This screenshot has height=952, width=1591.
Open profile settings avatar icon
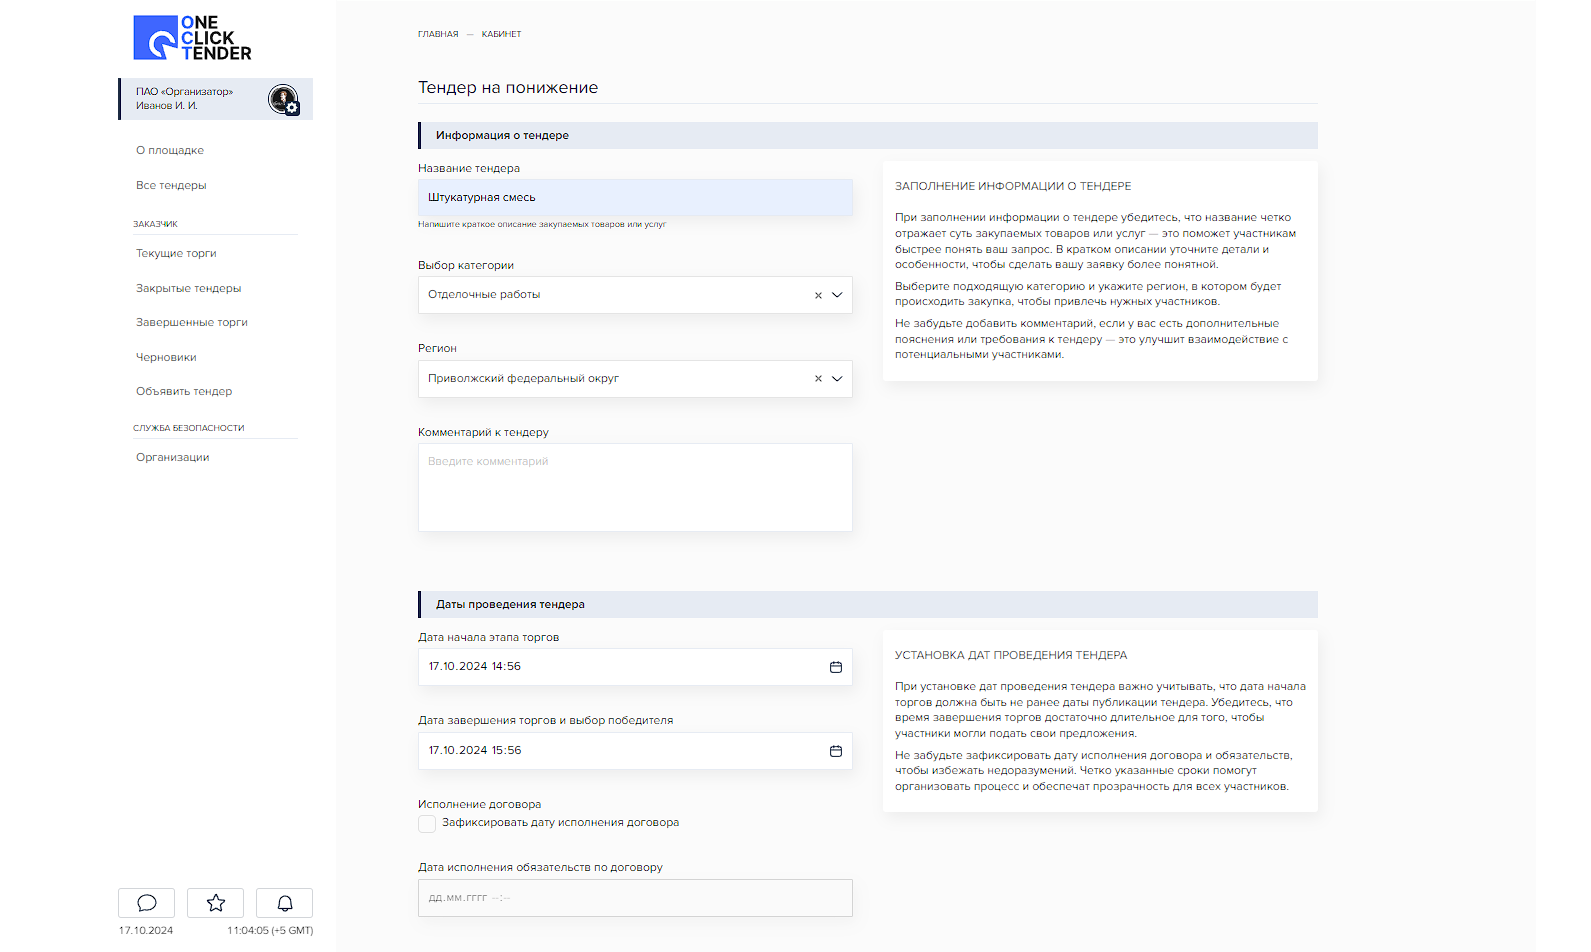[283, 99]
